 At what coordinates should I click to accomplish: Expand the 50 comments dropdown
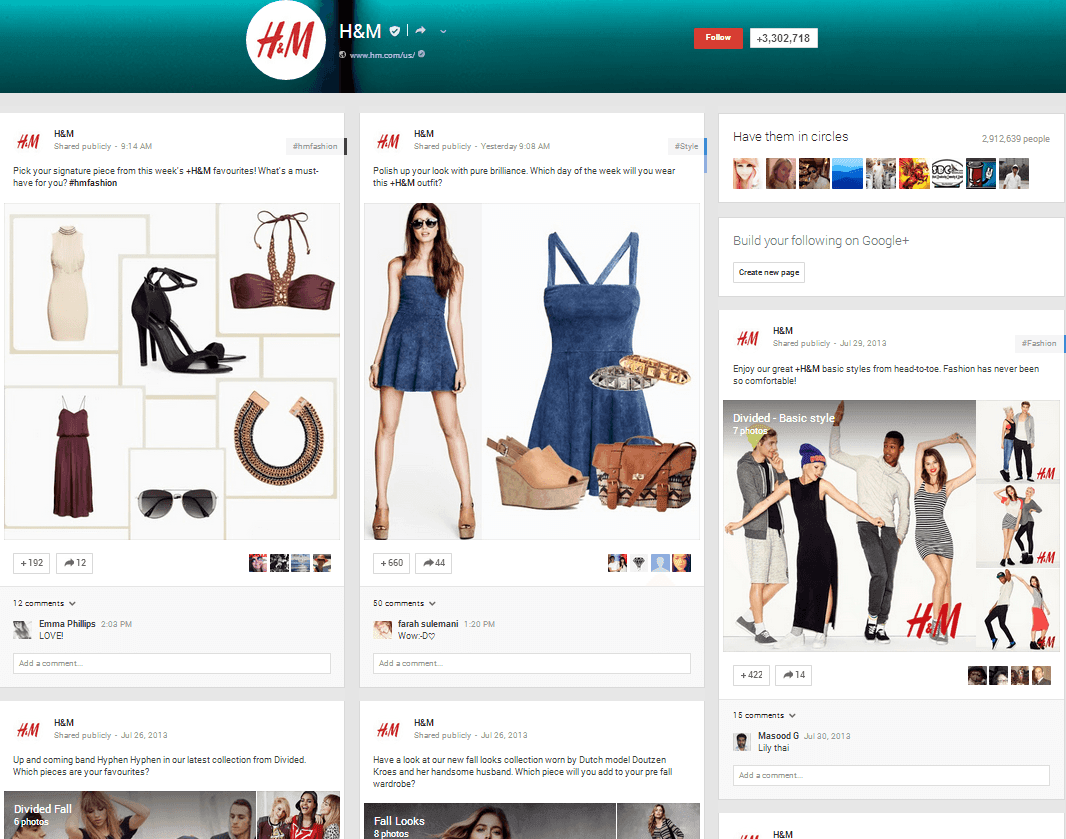point(405,604)
